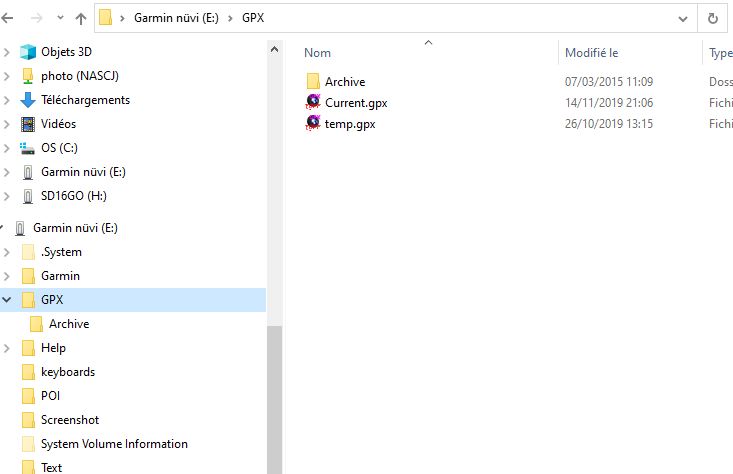Sort by Modifié le column header
733x474 pixels.
(591, 53)
